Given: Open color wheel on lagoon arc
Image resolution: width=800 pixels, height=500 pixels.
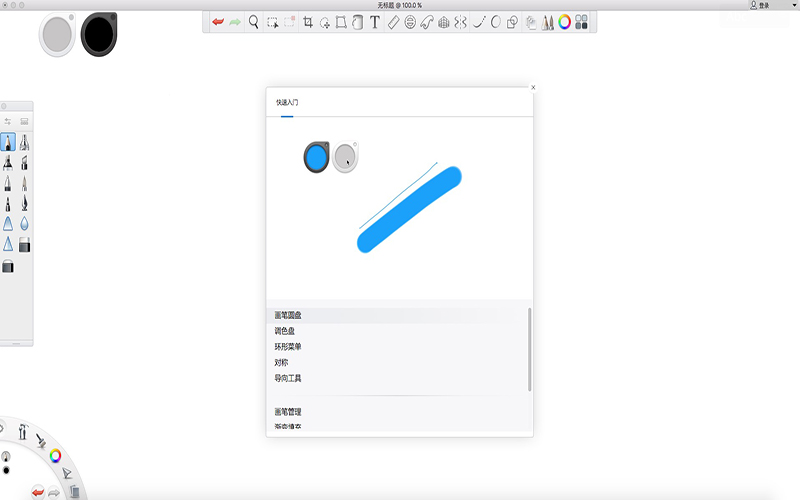Looking at the screenshot, I should (55, 456).
